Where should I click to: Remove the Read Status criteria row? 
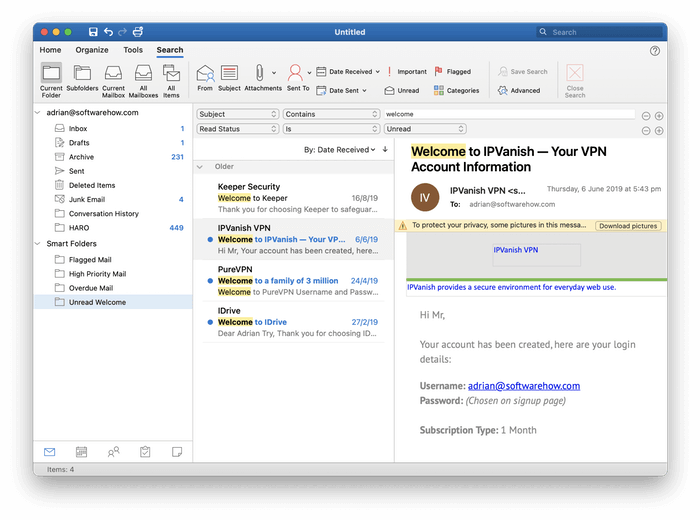pos(646,131)
